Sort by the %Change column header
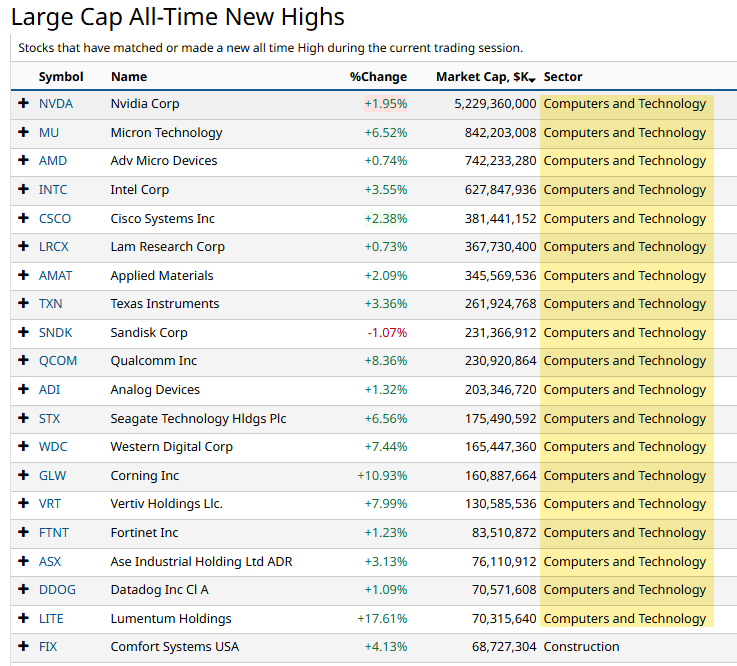Viewport: 737px width, 666px height. click(378, 77)
